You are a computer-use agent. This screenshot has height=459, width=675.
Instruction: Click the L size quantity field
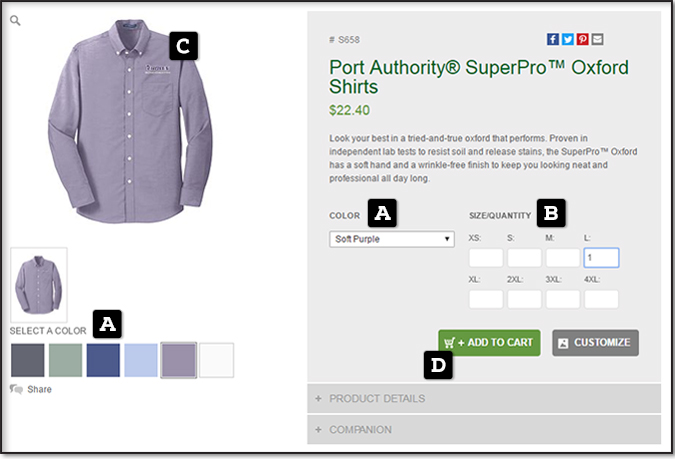click(601, 258)
